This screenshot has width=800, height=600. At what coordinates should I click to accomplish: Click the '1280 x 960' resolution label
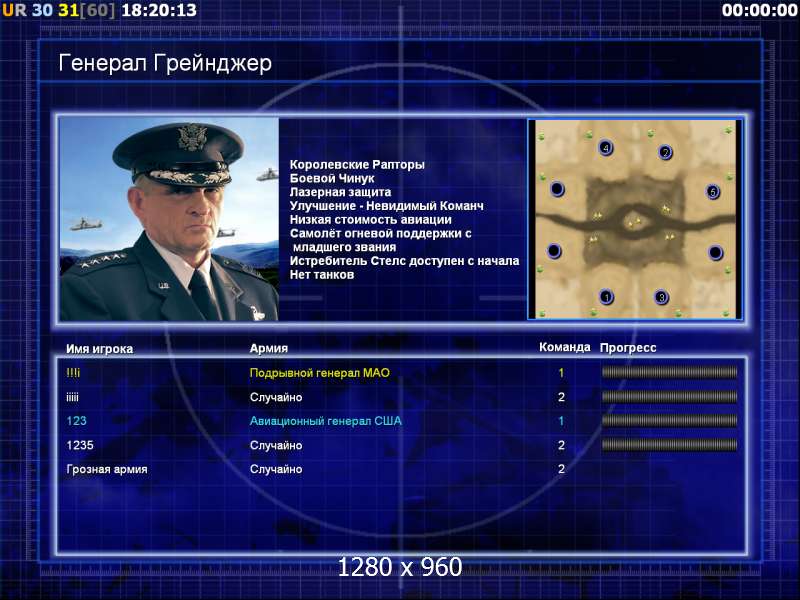pos(400,567)
